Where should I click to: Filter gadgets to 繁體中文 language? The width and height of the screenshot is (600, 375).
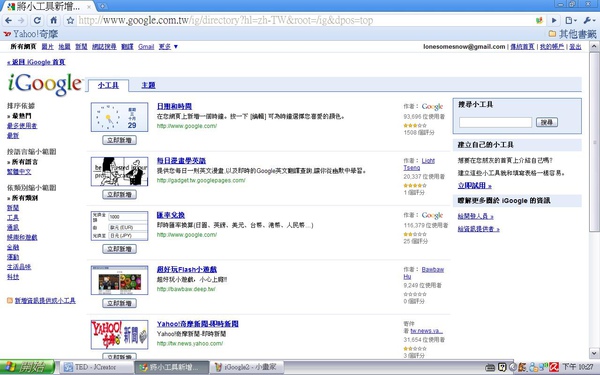(x=19, y=172)
